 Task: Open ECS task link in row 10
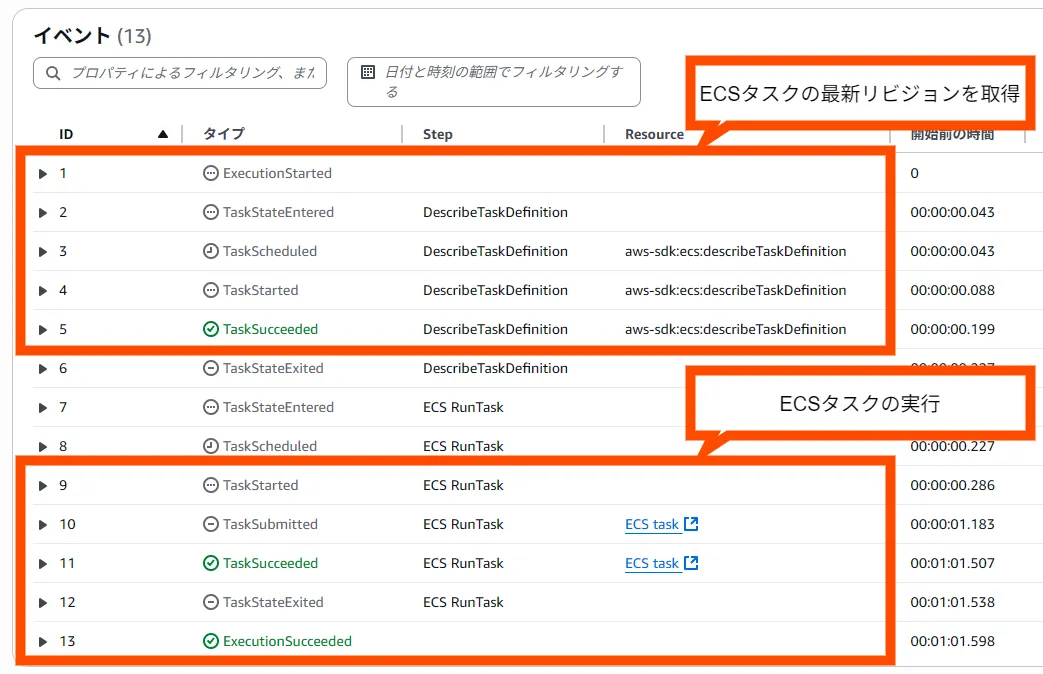pyautogui.click(x=652, y=525)
